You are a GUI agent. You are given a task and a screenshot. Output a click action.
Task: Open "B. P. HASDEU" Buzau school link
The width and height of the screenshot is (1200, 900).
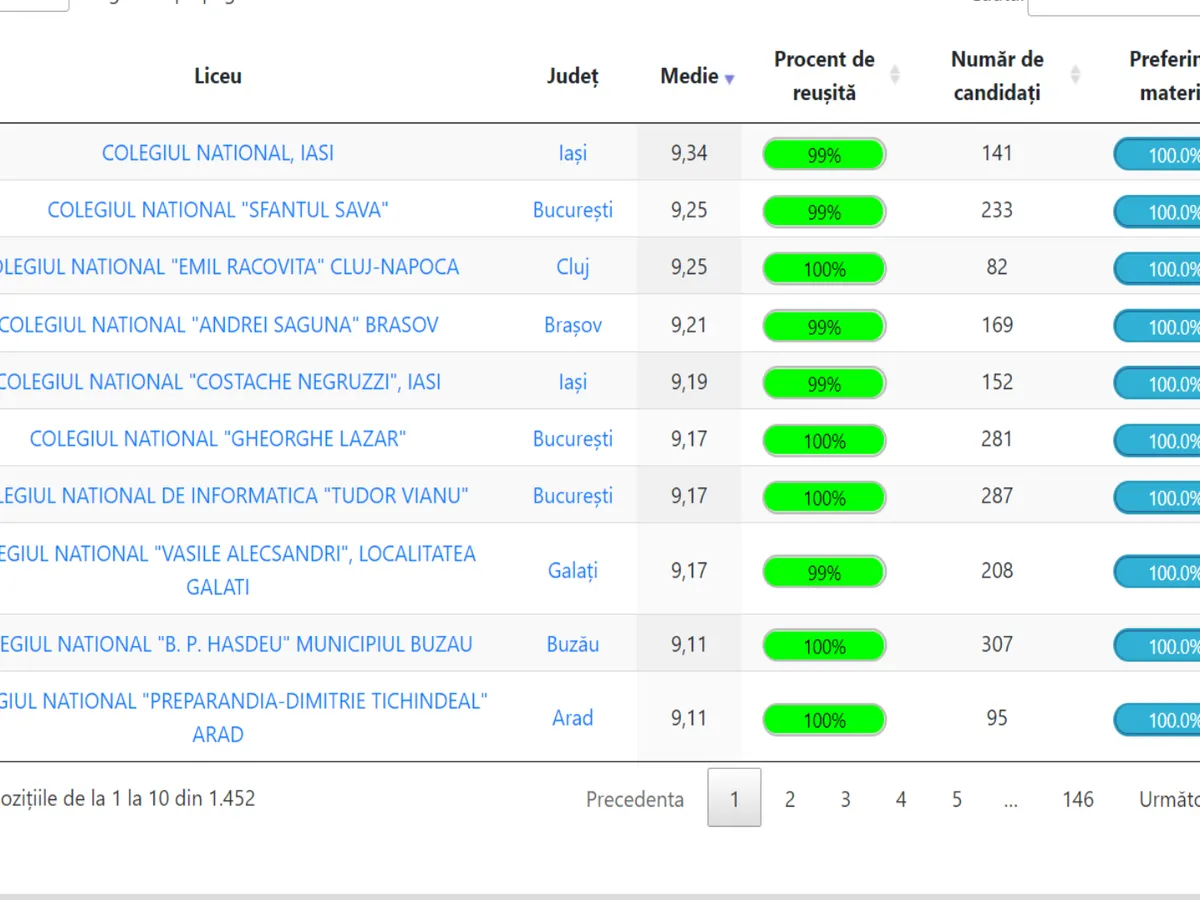pos(236,644)
